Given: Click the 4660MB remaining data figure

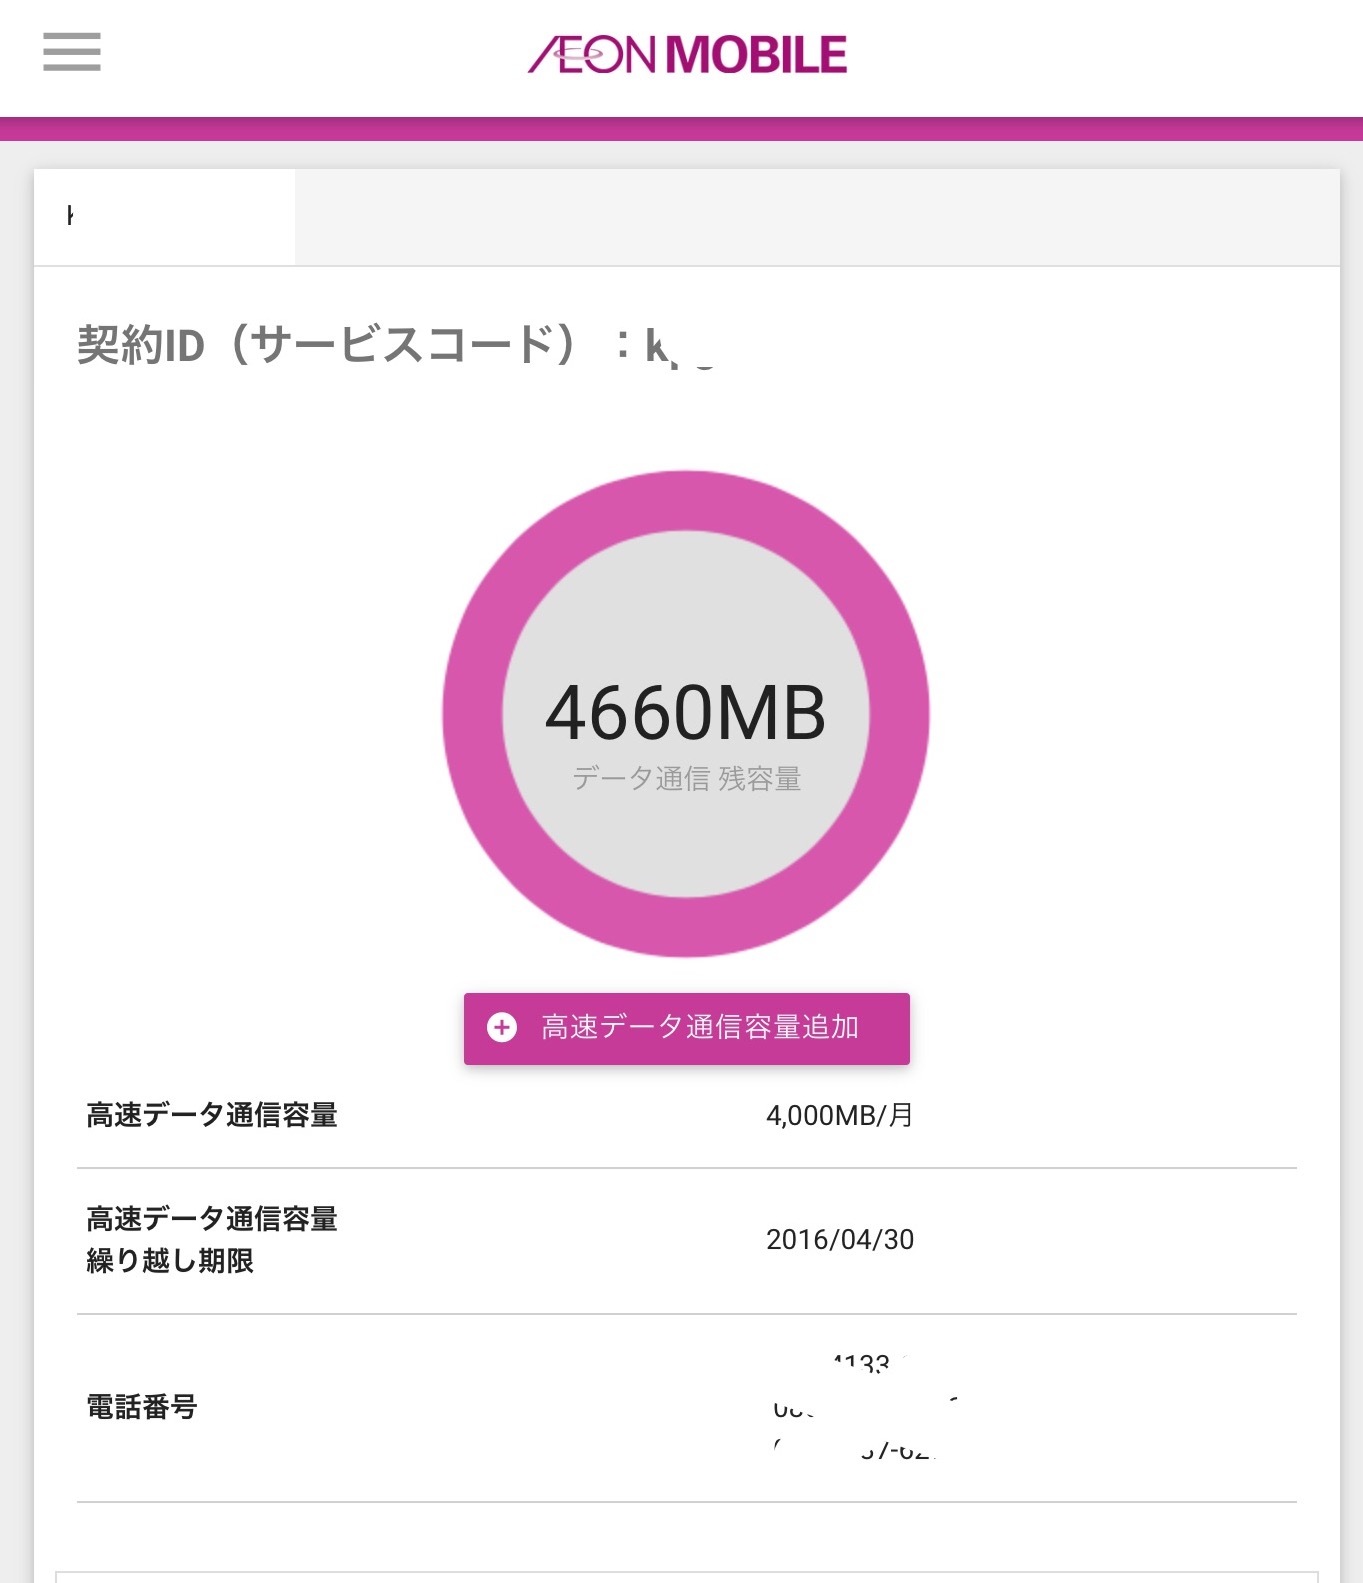Looking at the screenshot, I should tap(685, 713).
